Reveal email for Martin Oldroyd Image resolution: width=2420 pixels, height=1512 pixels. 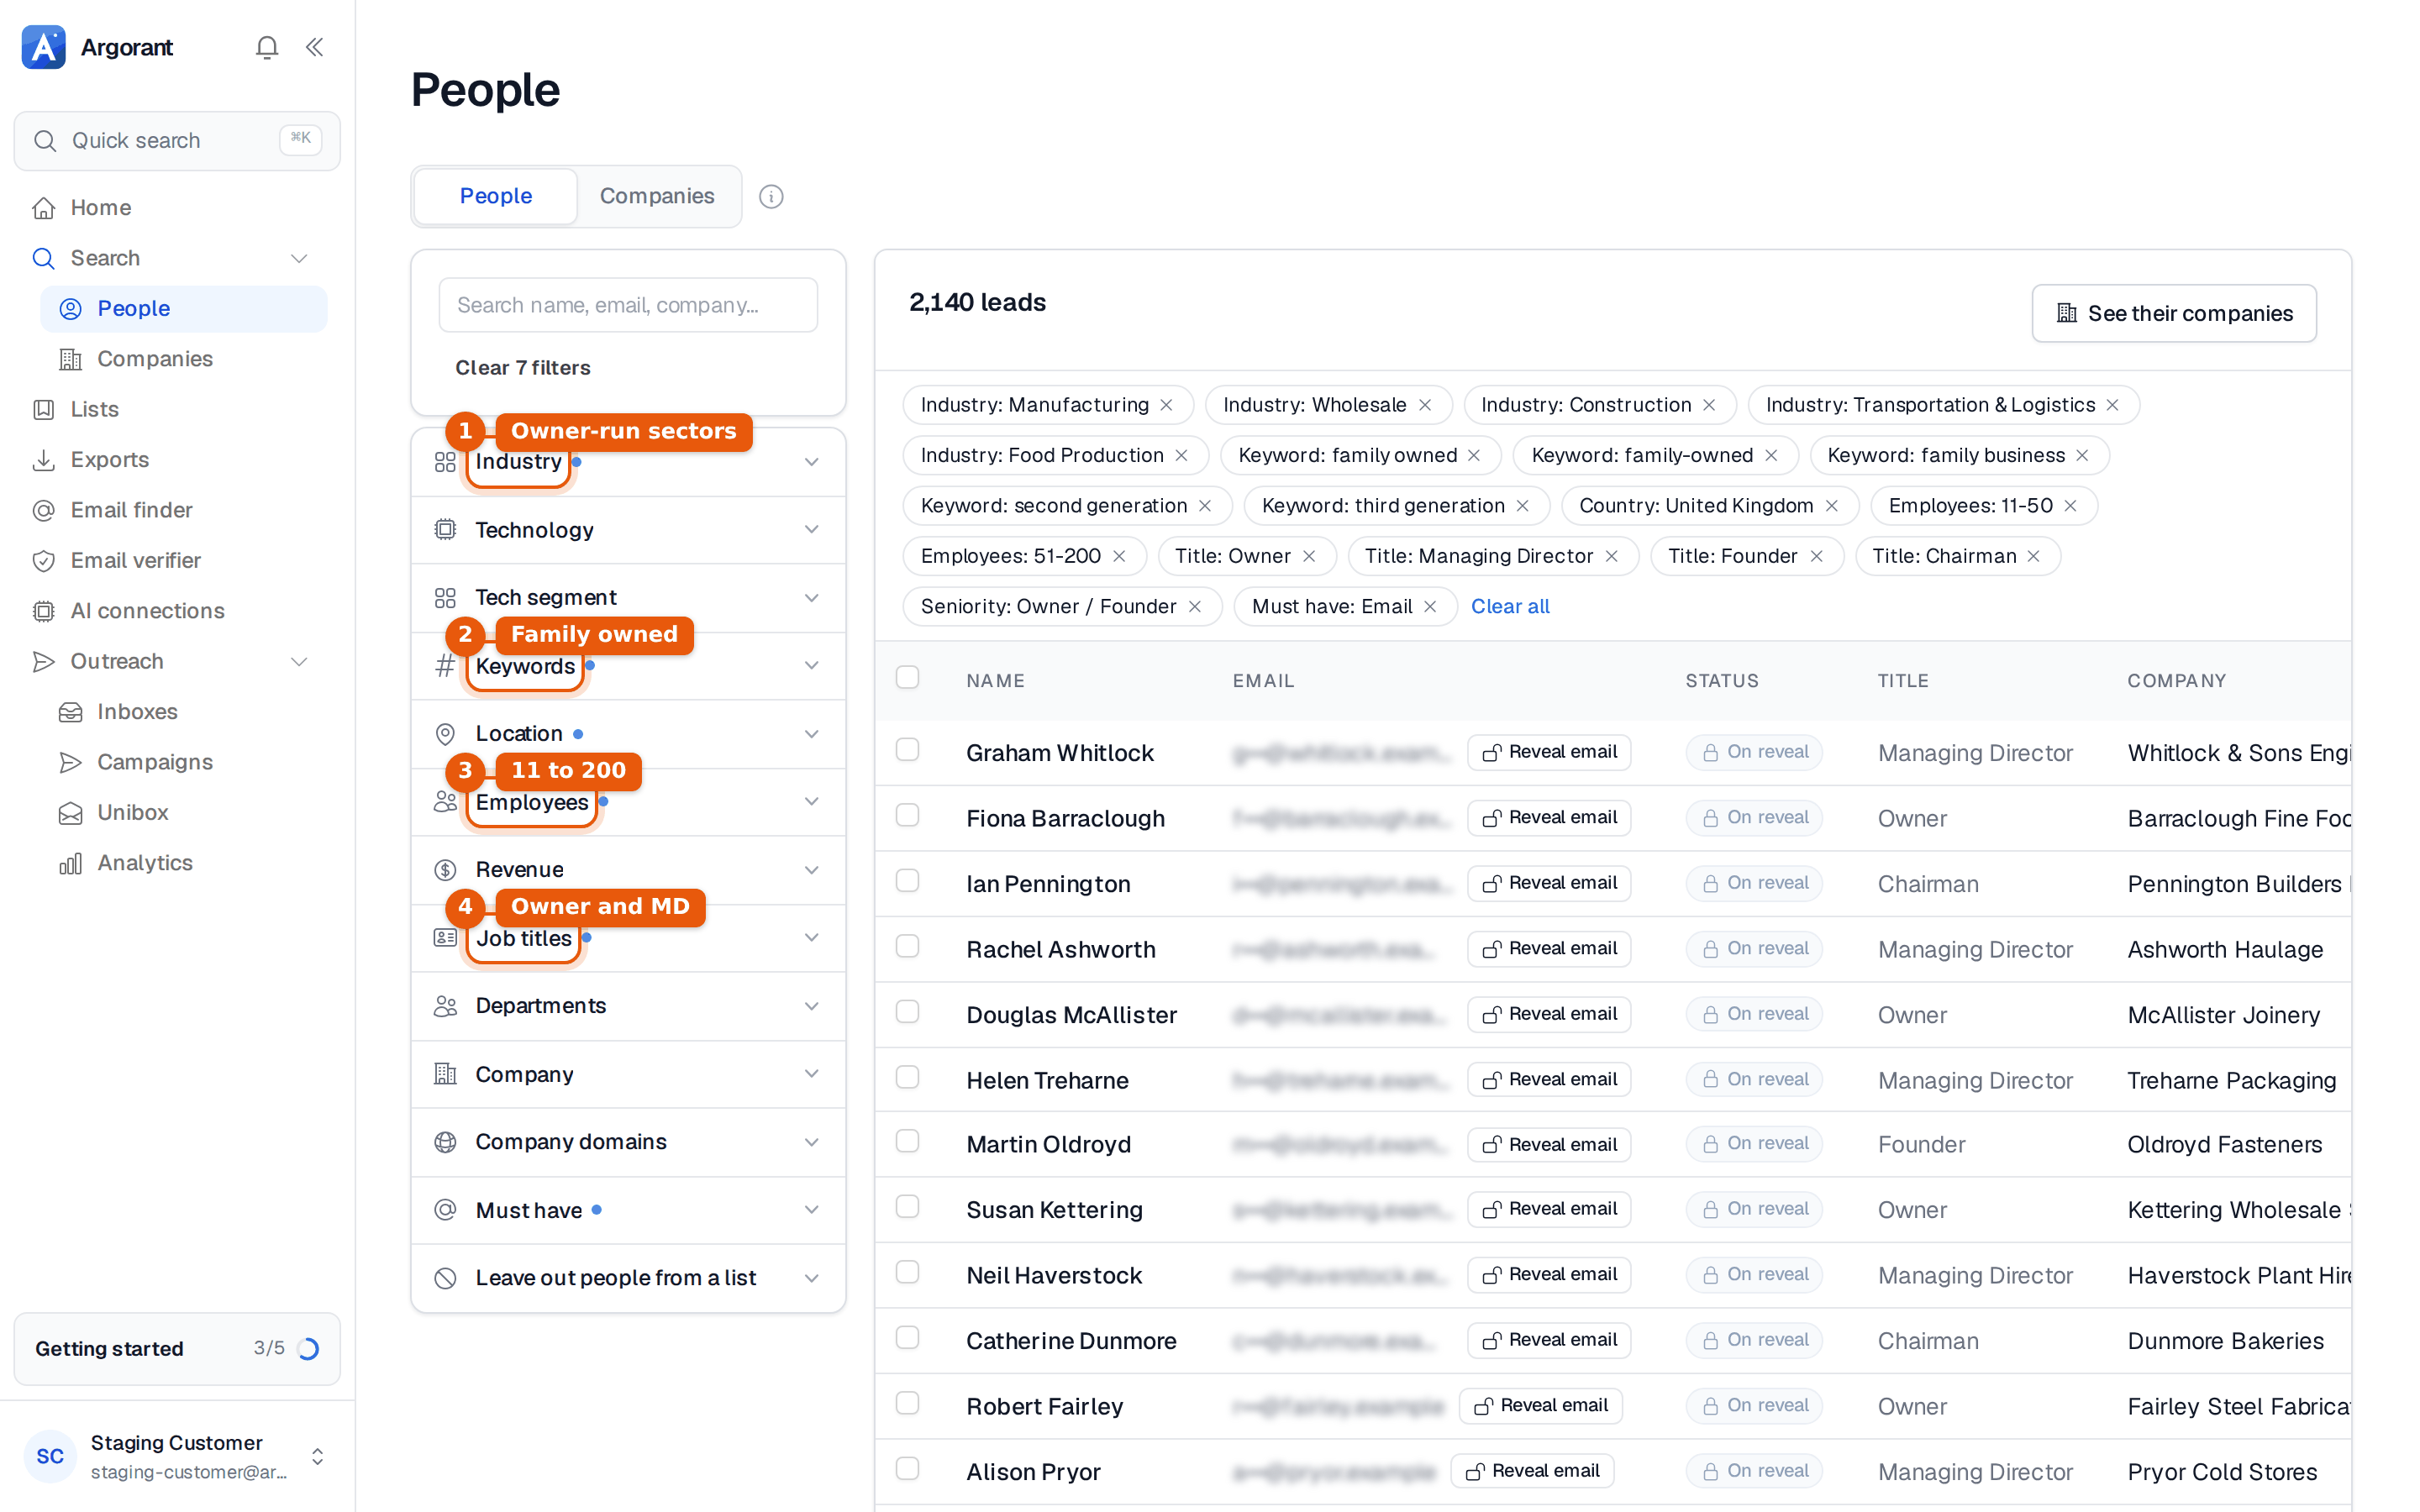click(1549, 1144)
